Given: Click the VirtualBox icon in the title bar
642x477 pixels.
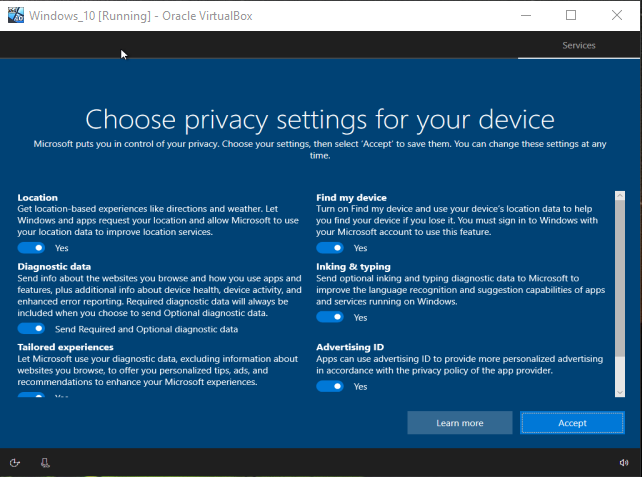Looking at the screenshot, I should click(15, 15).
